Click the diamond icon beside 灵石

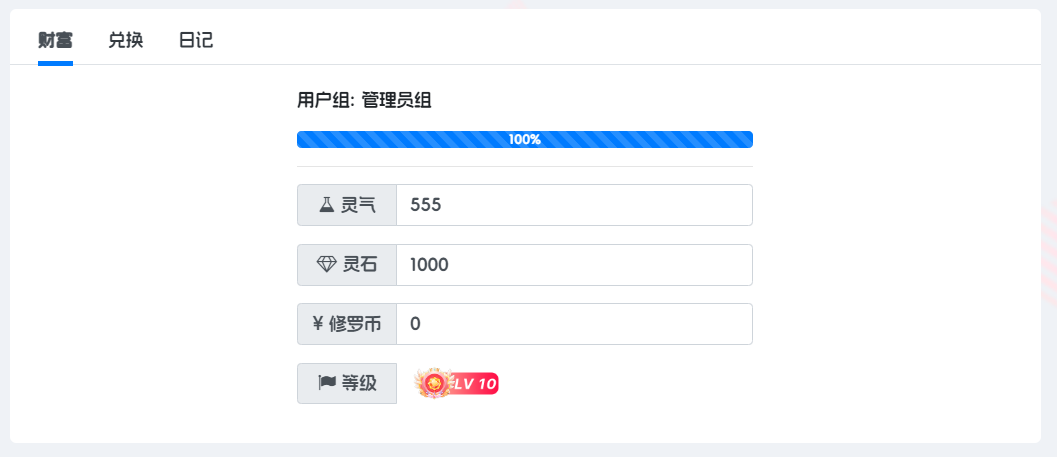[326, 265]
